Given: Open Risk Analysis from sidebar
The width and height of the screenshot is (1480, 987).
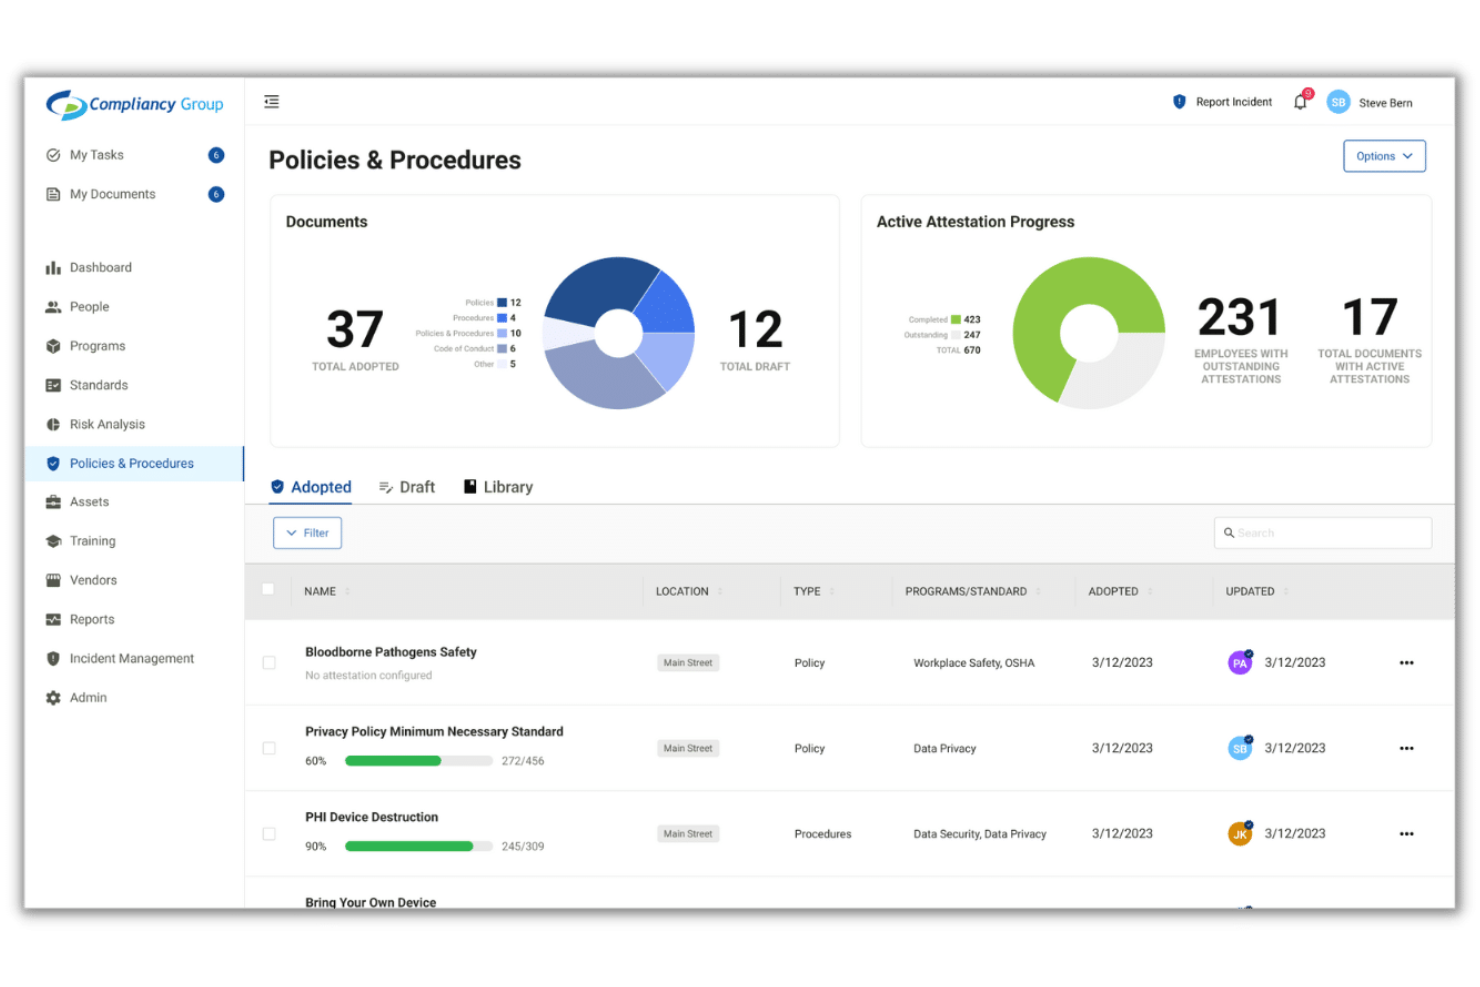Looking at the screenshot, I should (106, 424).
